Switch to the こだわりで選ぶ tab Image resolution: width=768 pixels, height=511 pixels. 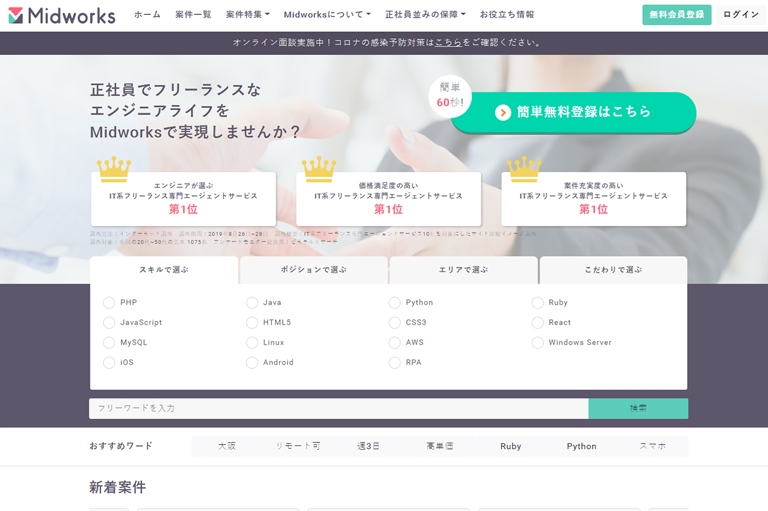point(613,270)
